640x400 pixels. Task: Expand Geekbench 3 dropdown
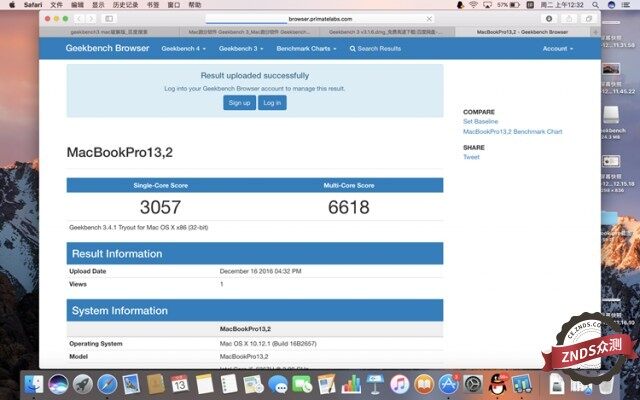coord(241,49)
